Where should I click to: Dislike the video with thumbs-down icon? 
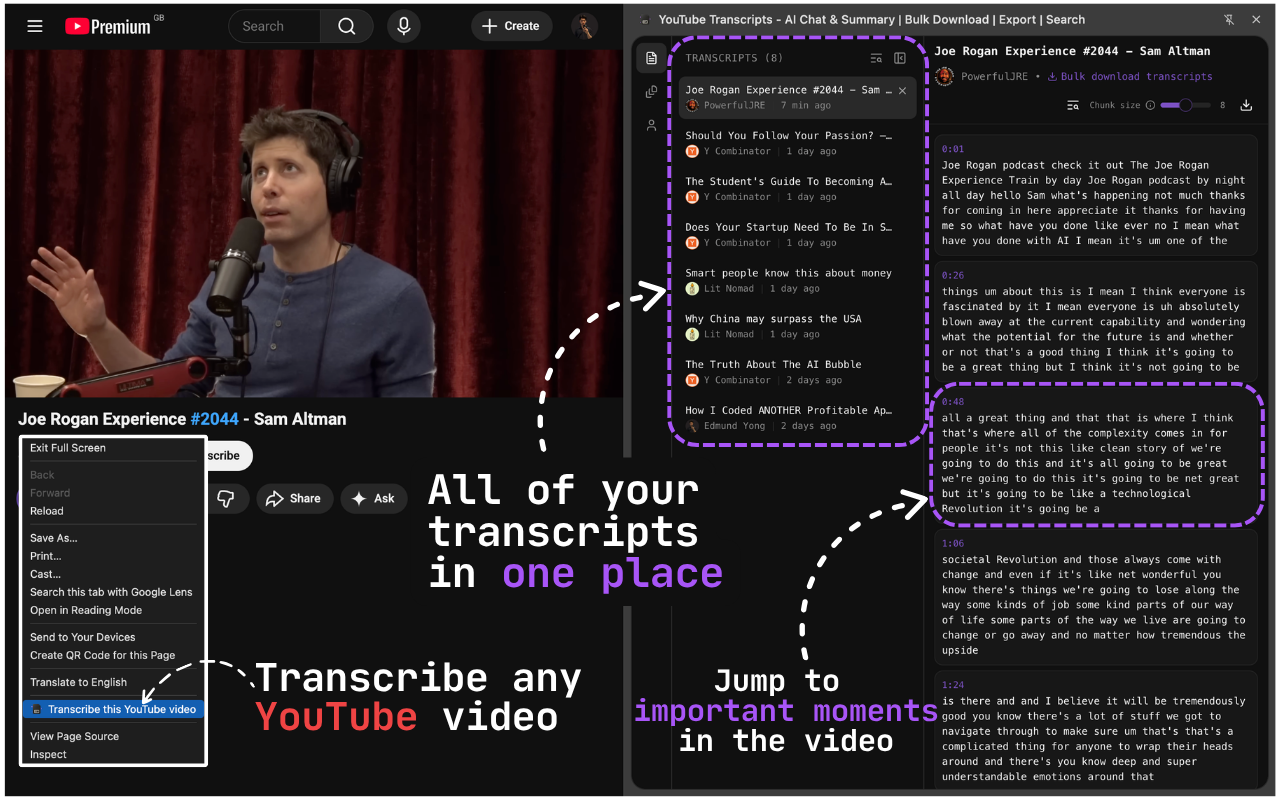coord(226,498)
